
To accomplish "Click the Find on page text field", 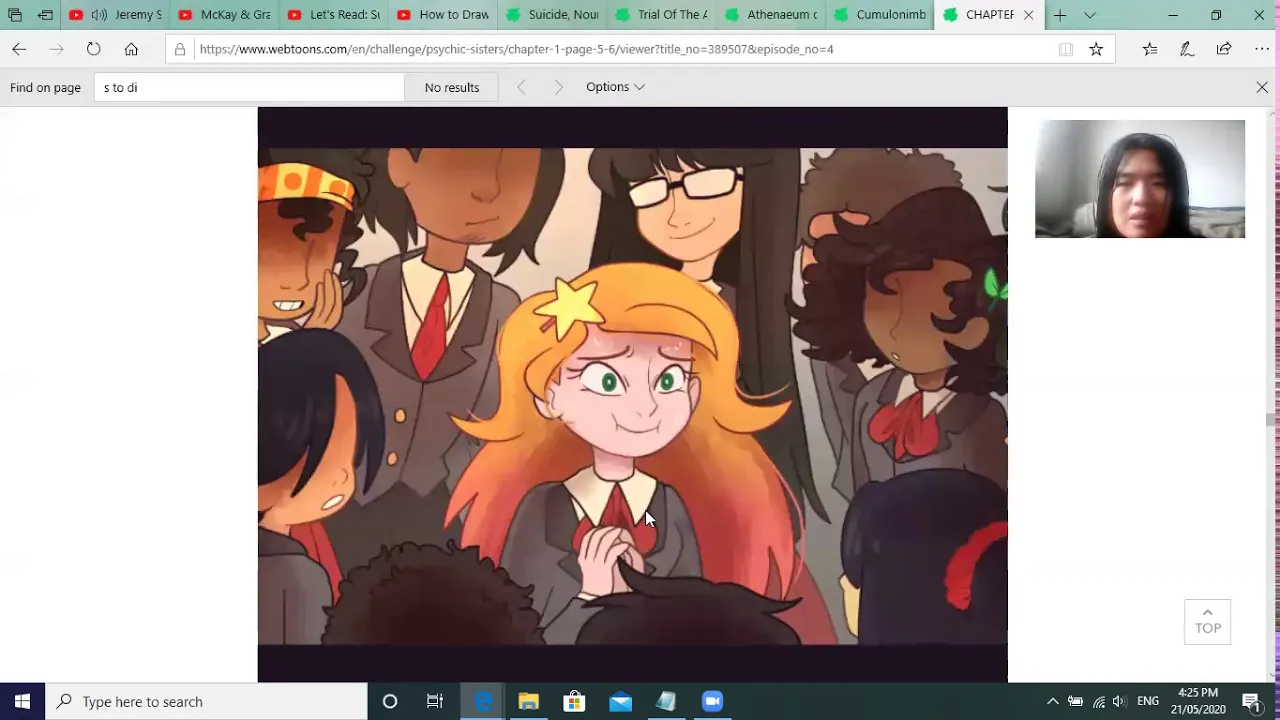I will (x=250, y=87).
